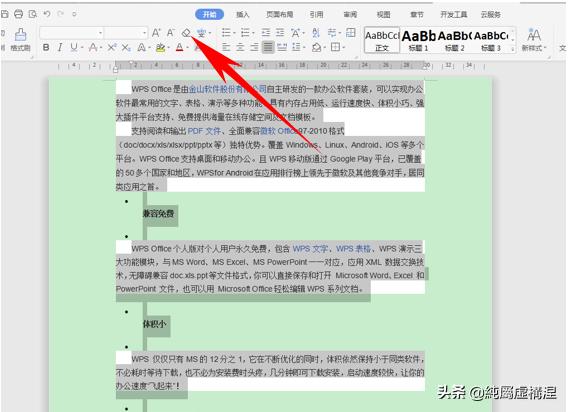The width and height of the screenshot is (569, 412).
Task: Click the Shading paint bucket icon
Action: [316, 47]
